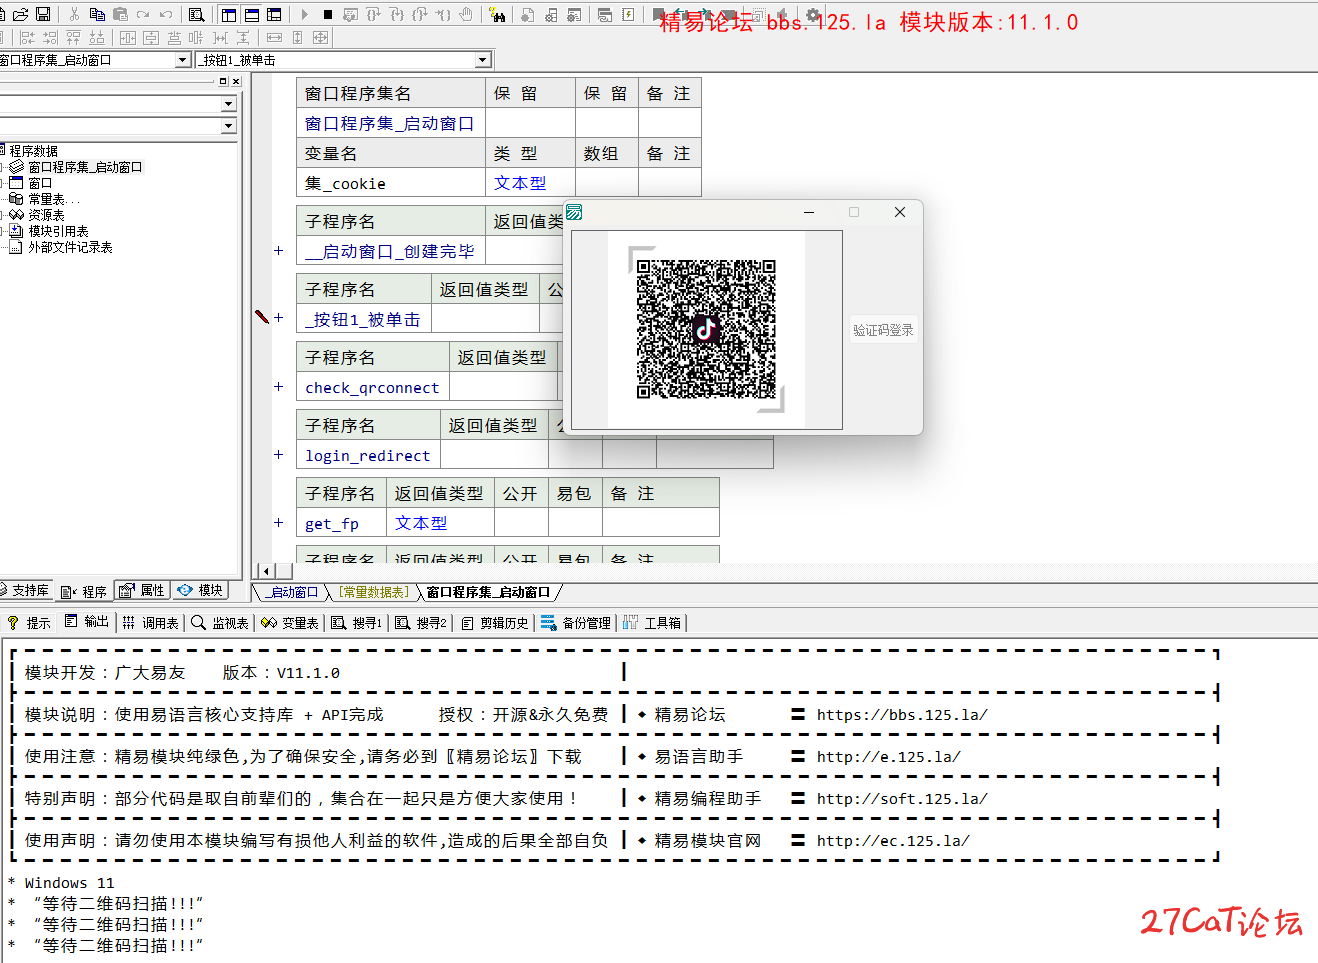Save the project with the floppy disk icon
This screenshot has width=1318, height=963.
click(x=43, y=14)
